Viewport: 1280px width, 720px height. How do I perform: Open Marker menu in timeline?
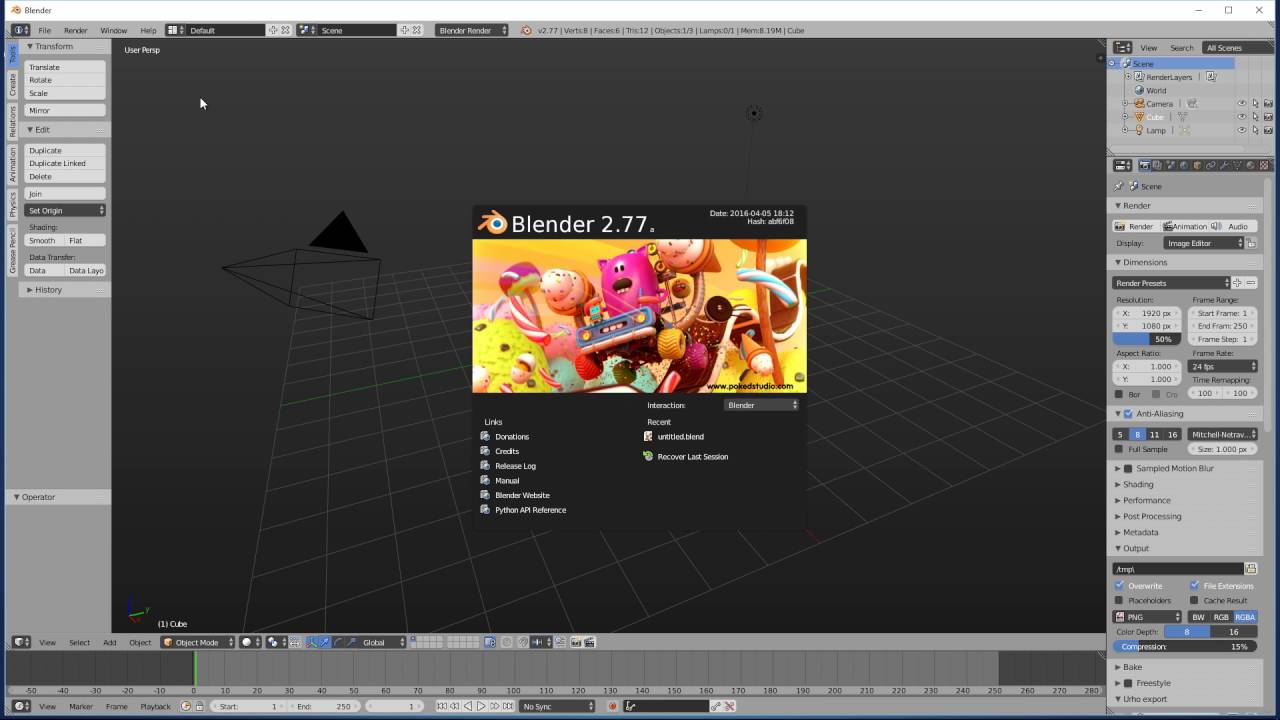(81, 706)
